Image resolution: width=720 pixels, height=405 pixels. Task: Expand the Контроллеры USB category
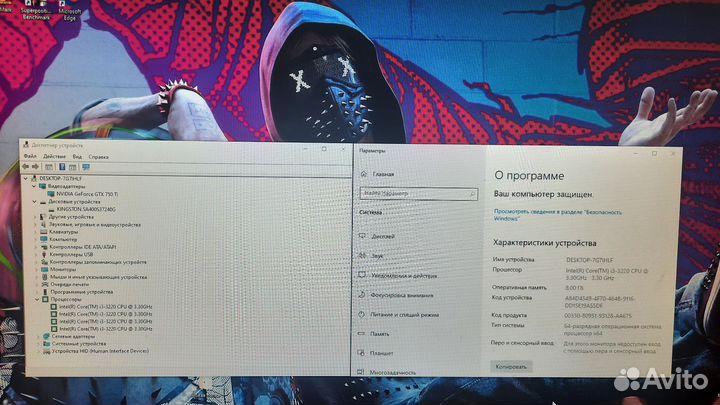point(36,254)
